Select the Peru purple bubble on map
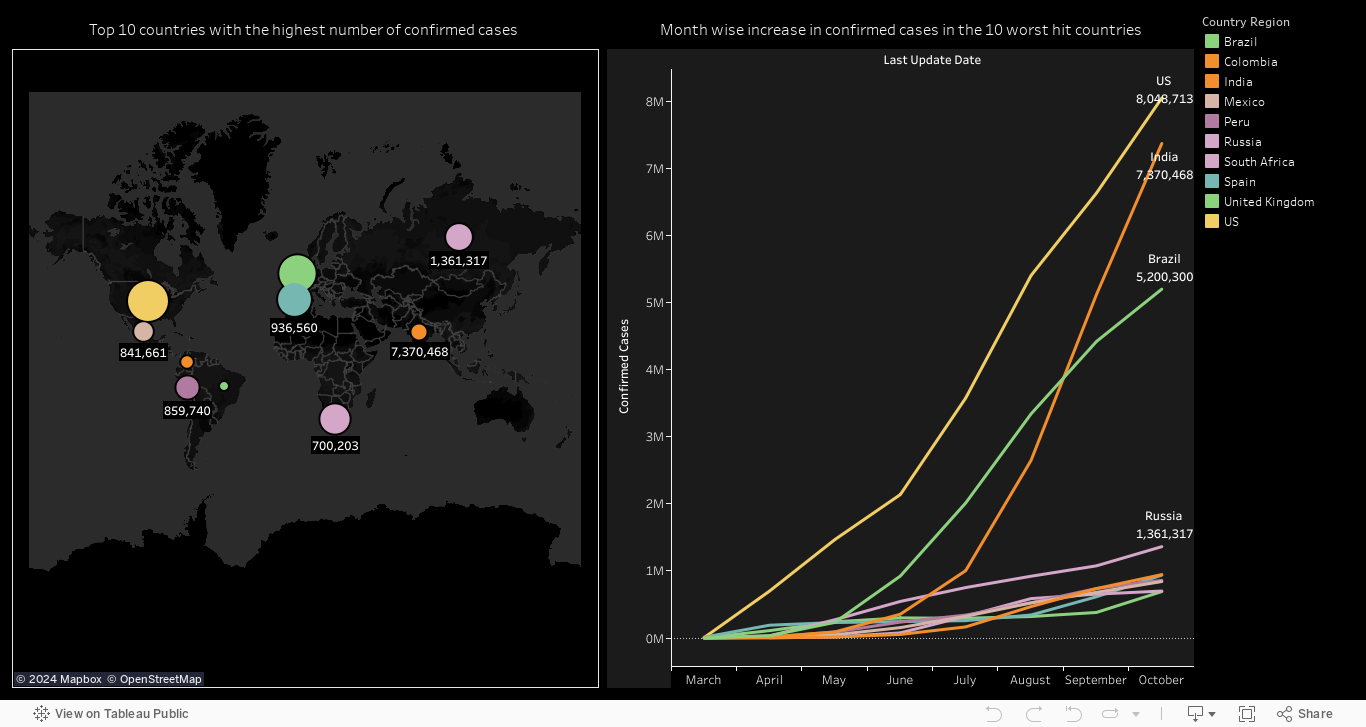1366x727 pixels. (187, 387)
